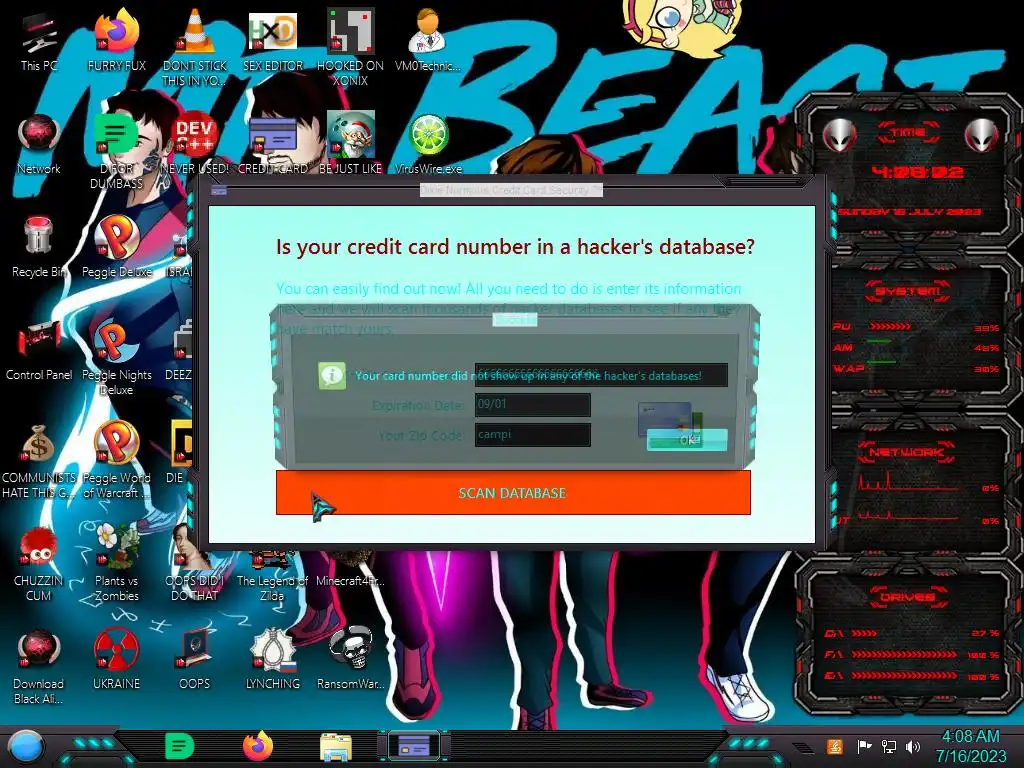Click the Start orb on taskbar
Image resolution: width=1024 pixels, height=768 pixels.
point(25,745)
